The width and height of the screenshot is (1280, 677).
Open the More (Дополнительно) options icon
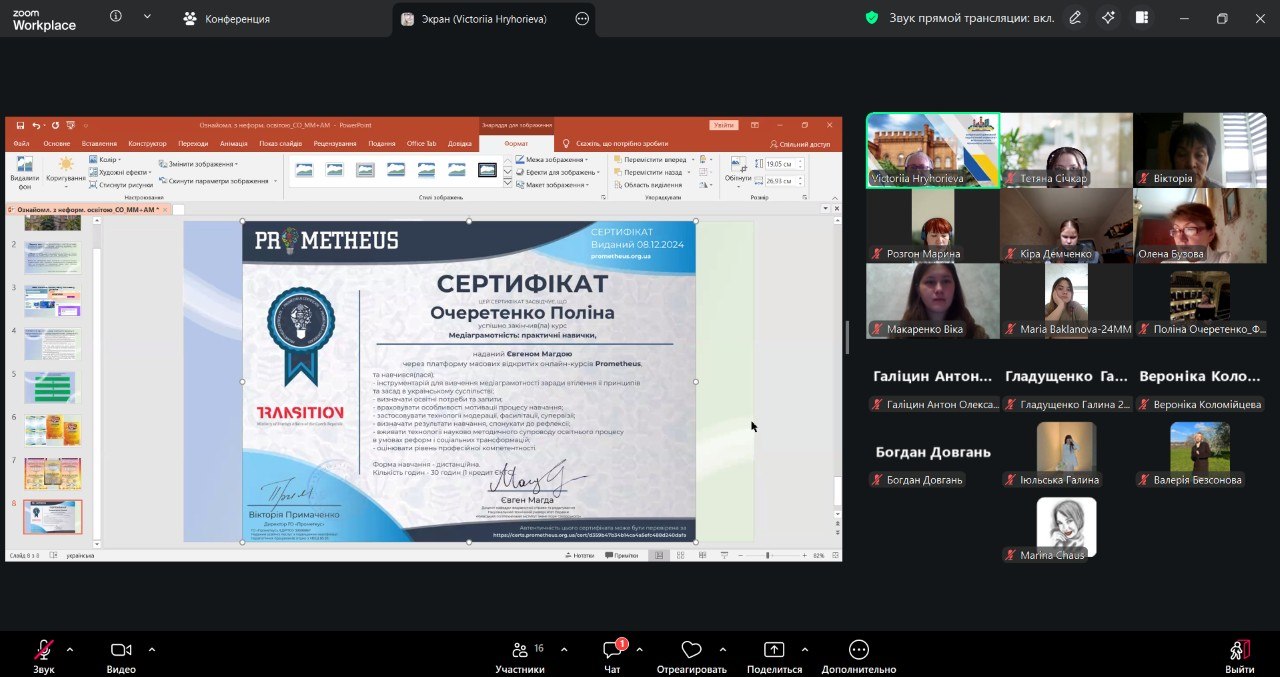[x=858, y=650]
